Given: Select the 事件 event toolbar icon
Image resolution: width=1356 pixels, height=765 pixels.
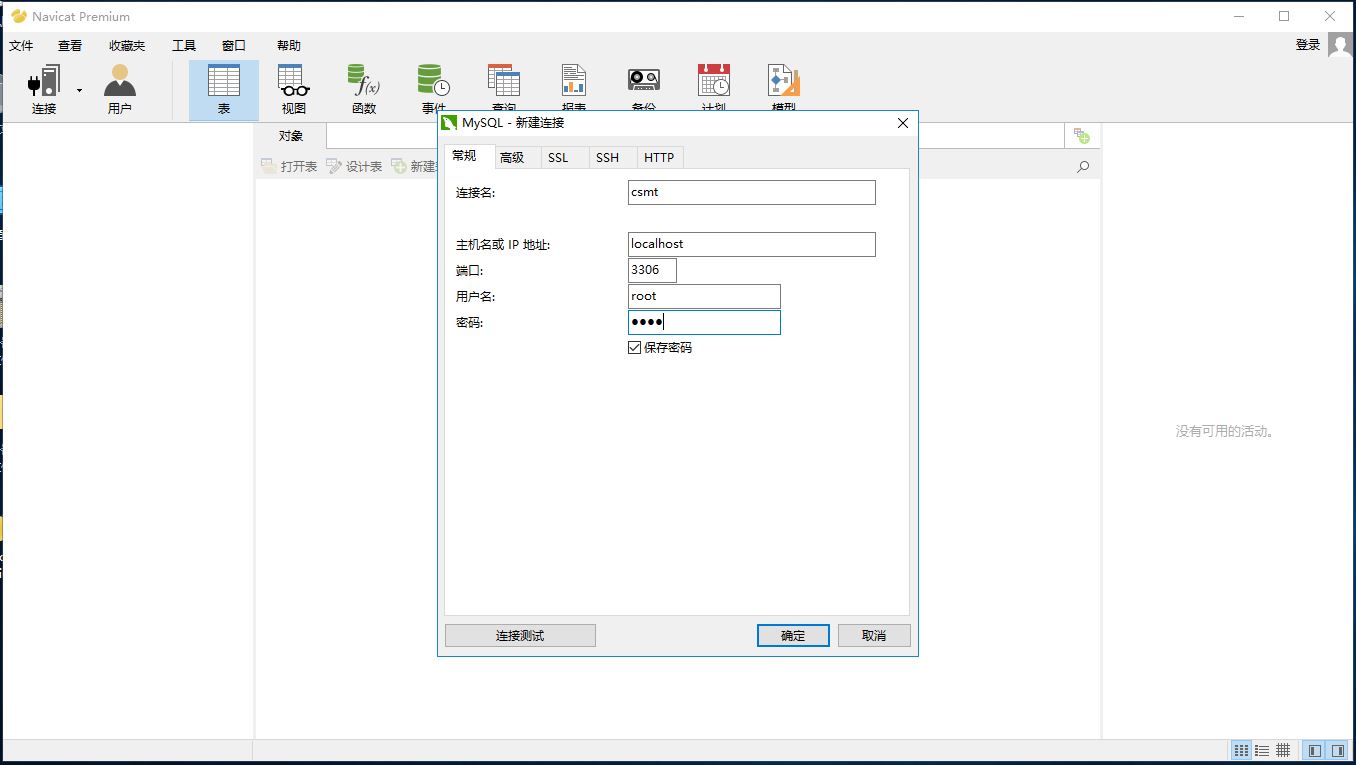Looking at the screenshot, I should coord(434,89).
